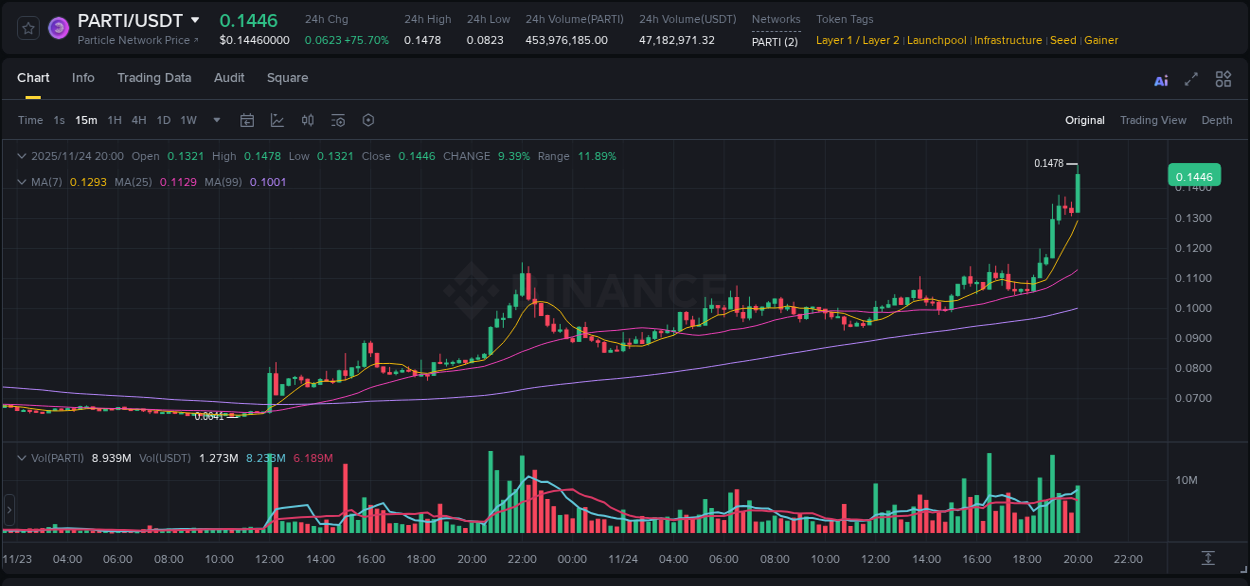Image resolution: width=1250 pixels, height=586 pixels.
Task: Open the Audit tab
Action: point(229,78)
